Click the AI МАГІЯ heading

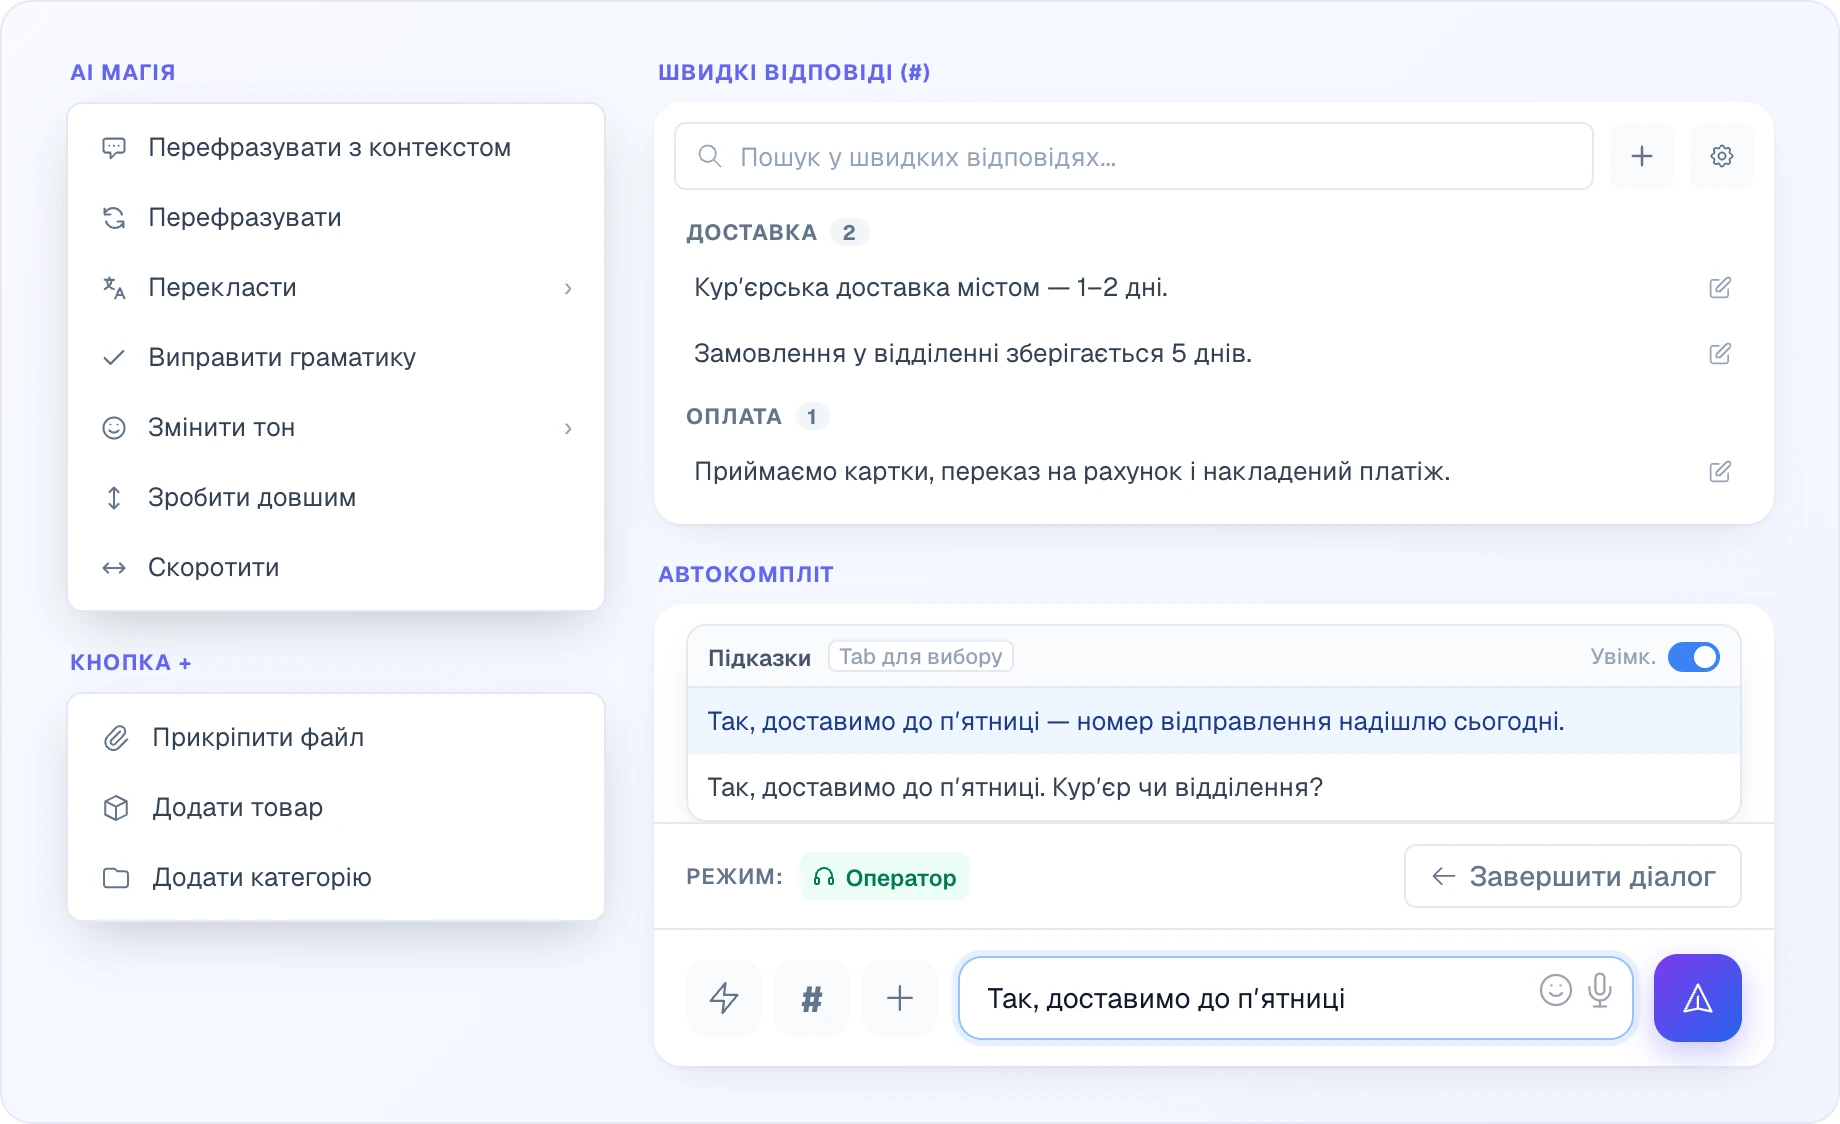pyautogui.click(x=123, y=73)
